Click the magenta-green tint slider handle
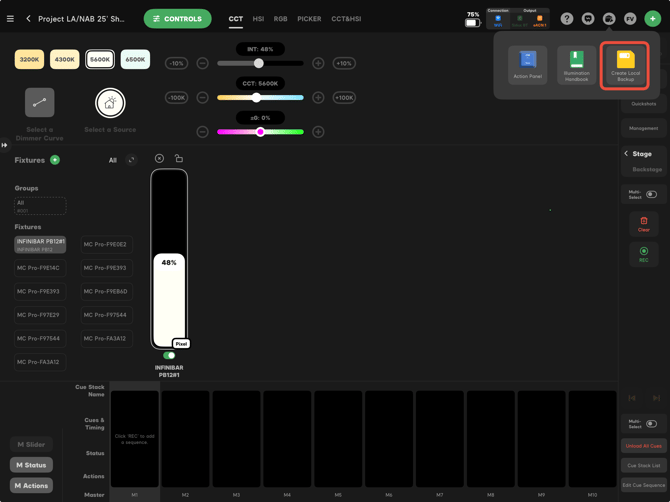Screen dimensions: 670x502 click(260, 132)
